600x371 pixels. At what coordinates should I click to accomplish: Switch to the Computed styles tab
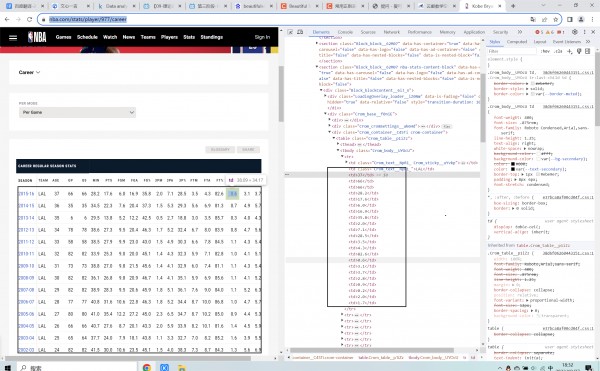[517, 41]
